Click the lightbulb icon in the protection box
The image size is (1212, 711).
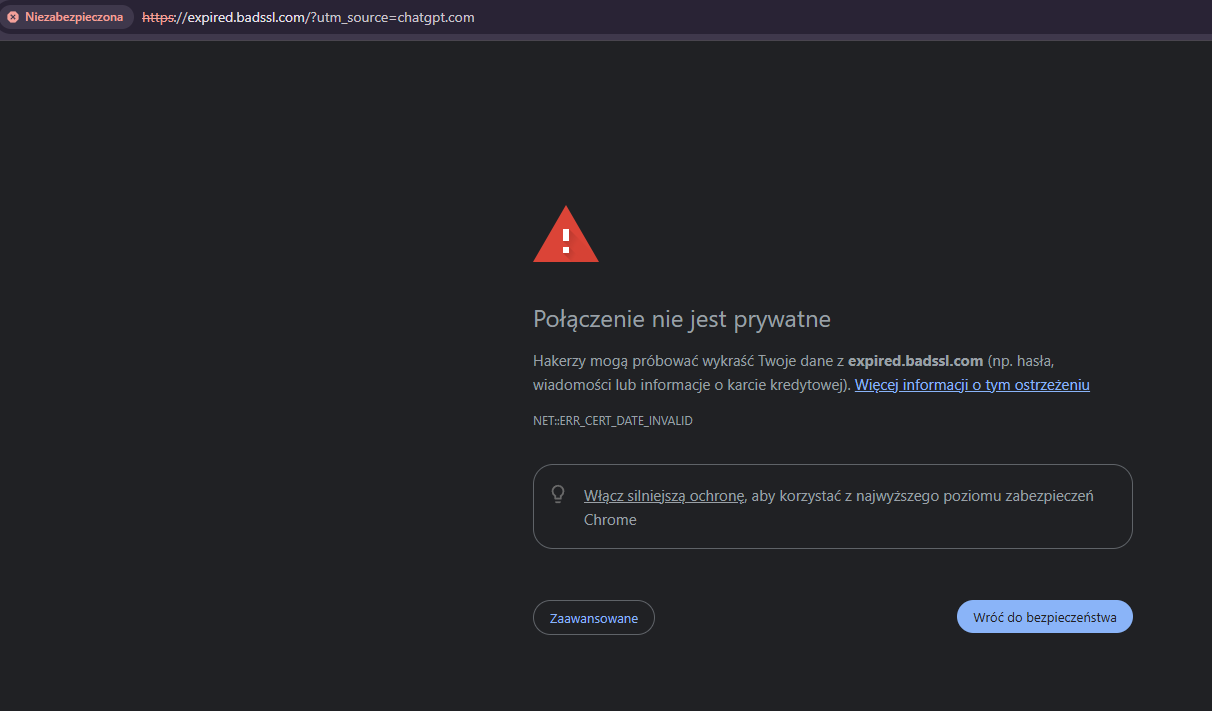559,494
